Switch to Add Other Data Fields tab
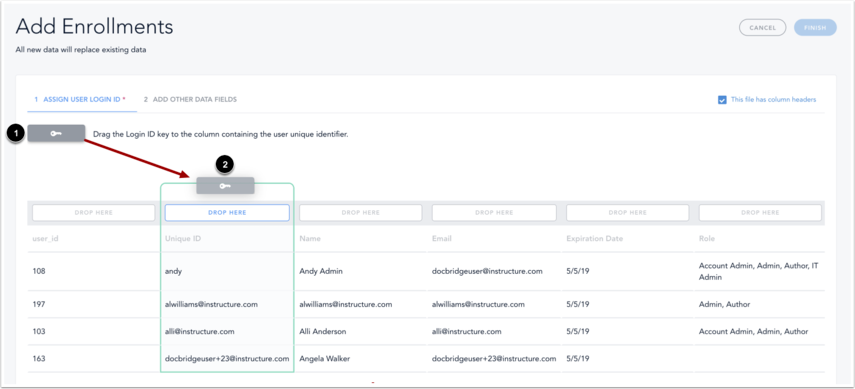The height and width of the screenshot is (389, 855). pos(190,99)
